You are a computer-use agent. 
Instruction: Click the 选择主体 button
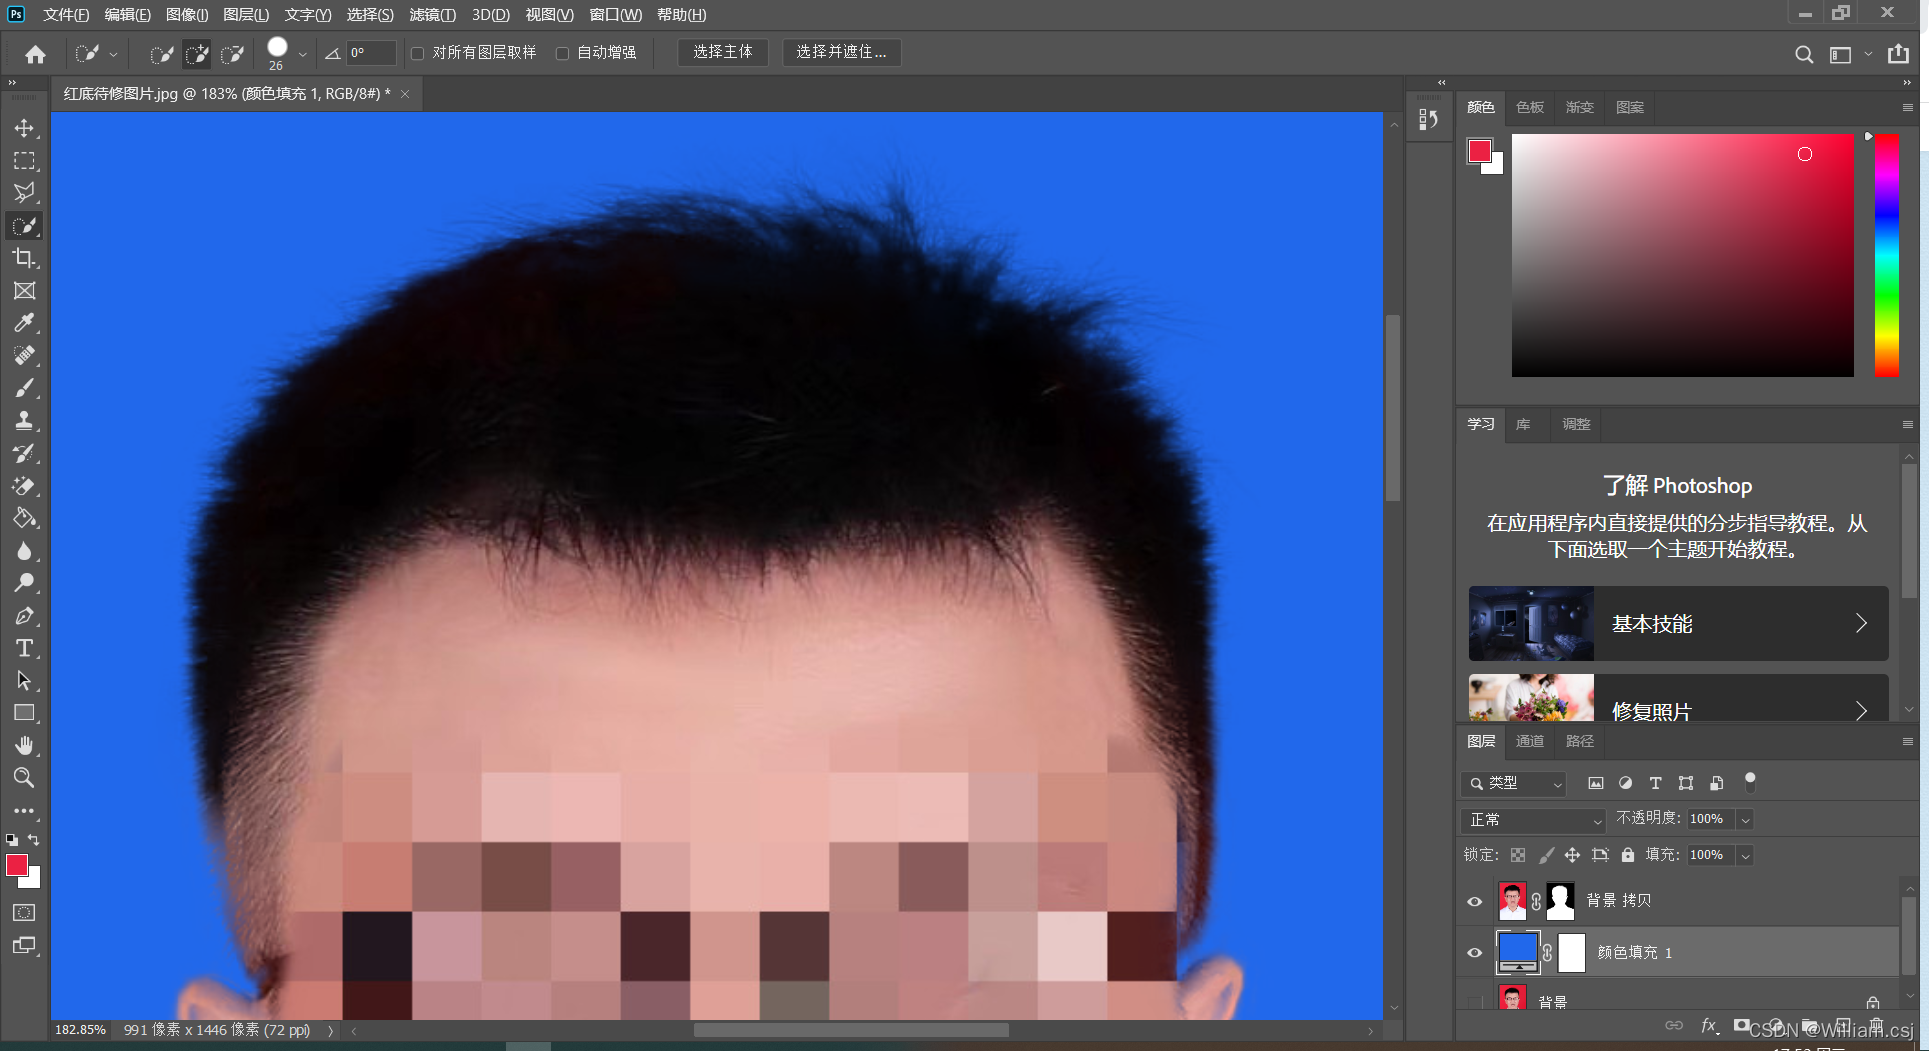[x=723, y=52]
